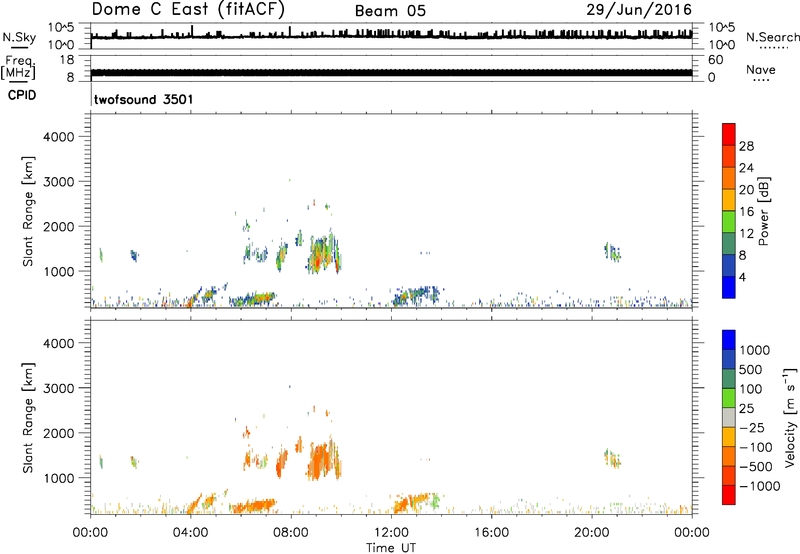This screenshot has width=800, height=554.
Task: Pick the red top segment of power colorbar
Action: coord(729,134)
